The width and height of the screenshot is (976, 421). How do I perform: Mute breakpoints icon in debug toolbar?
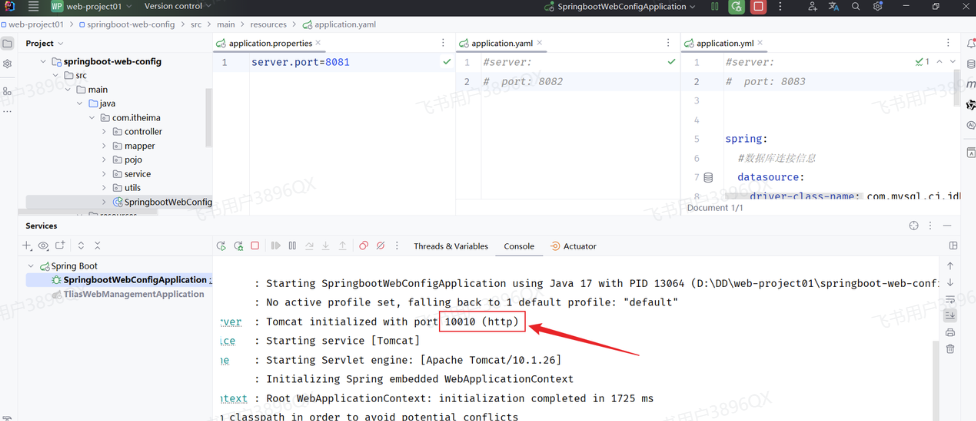pos(380,246)
